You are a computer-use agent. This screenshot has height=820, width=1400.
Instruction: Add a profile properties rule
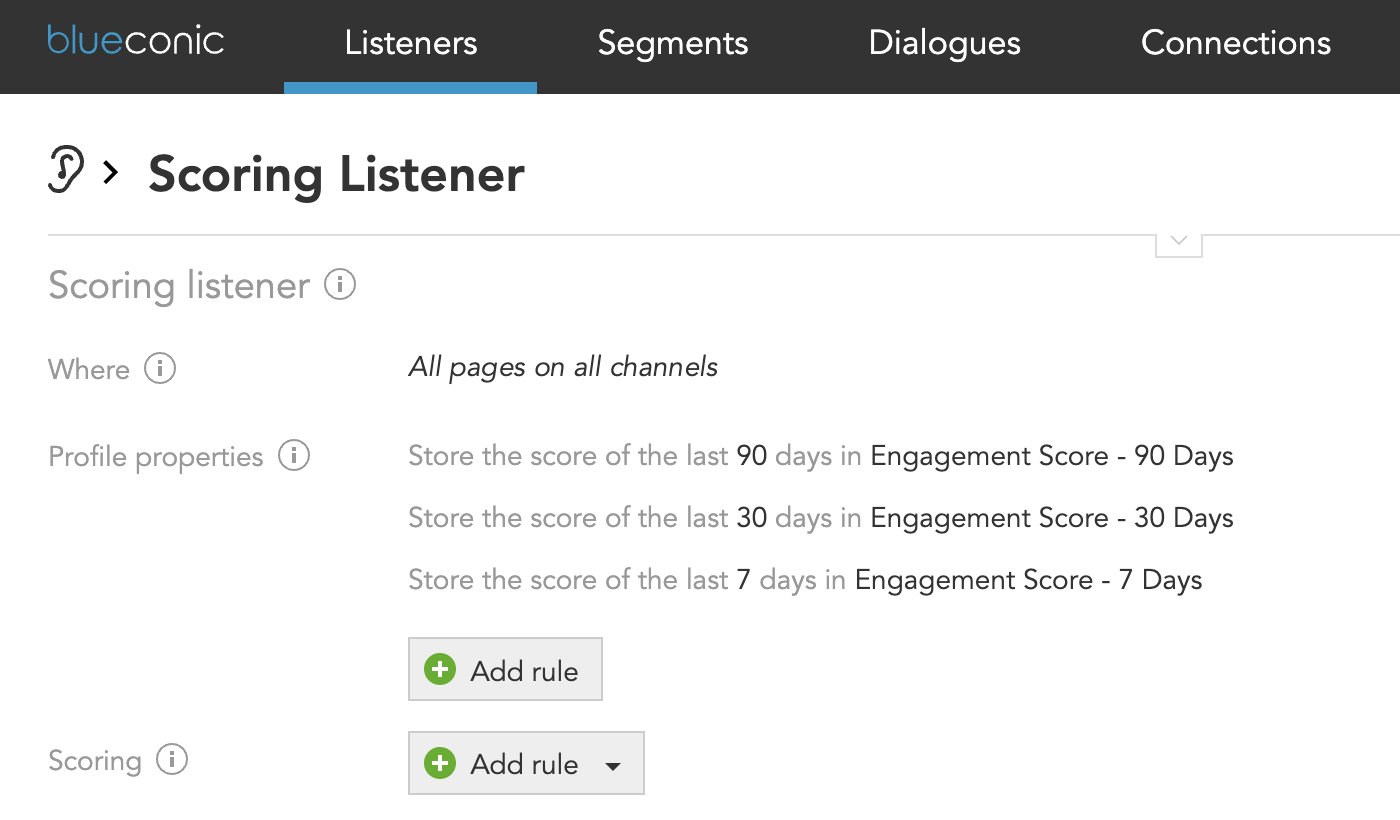point(505,670)
